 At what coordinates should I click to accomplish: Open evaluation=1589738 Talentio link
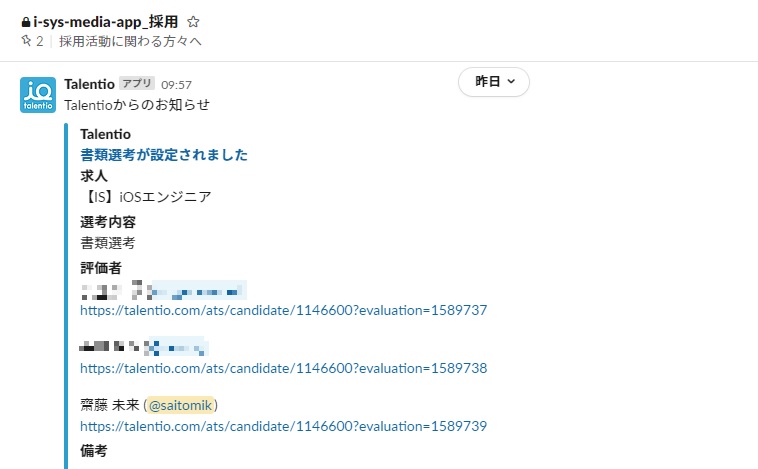(284, 368)
